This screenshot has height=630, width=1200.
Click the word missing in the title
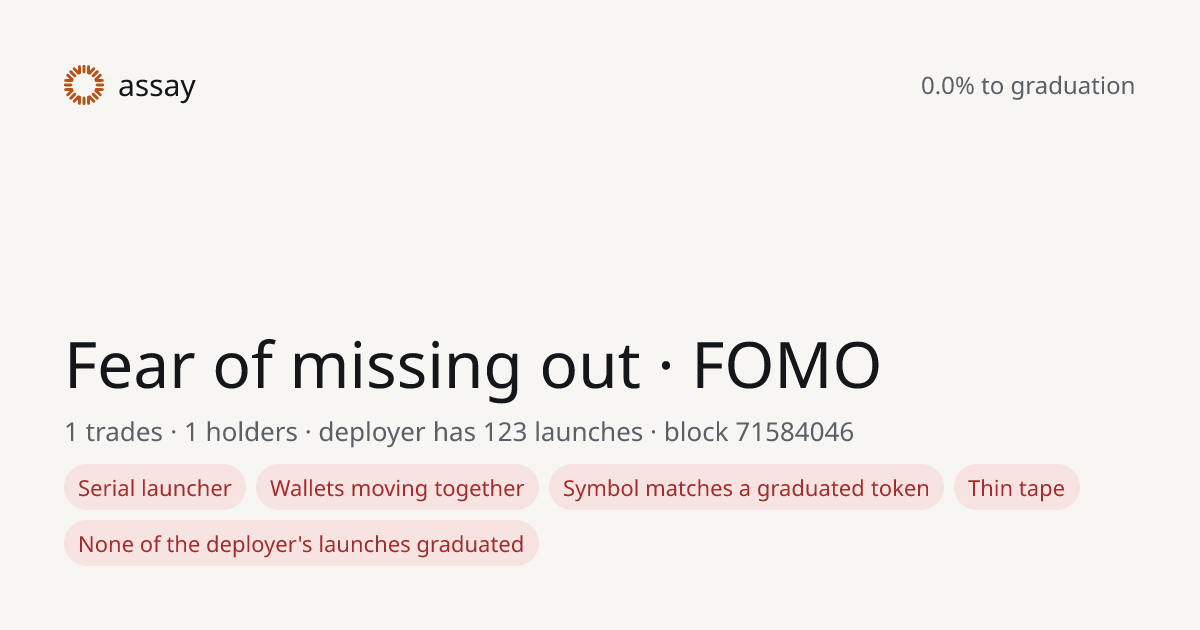pos(406,368)
